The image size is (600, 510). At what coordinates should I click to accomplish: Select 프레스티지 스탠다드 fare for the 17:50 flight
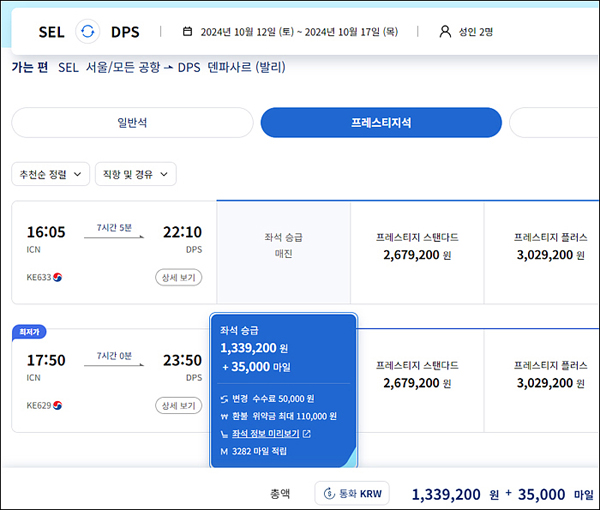point(417,381)
